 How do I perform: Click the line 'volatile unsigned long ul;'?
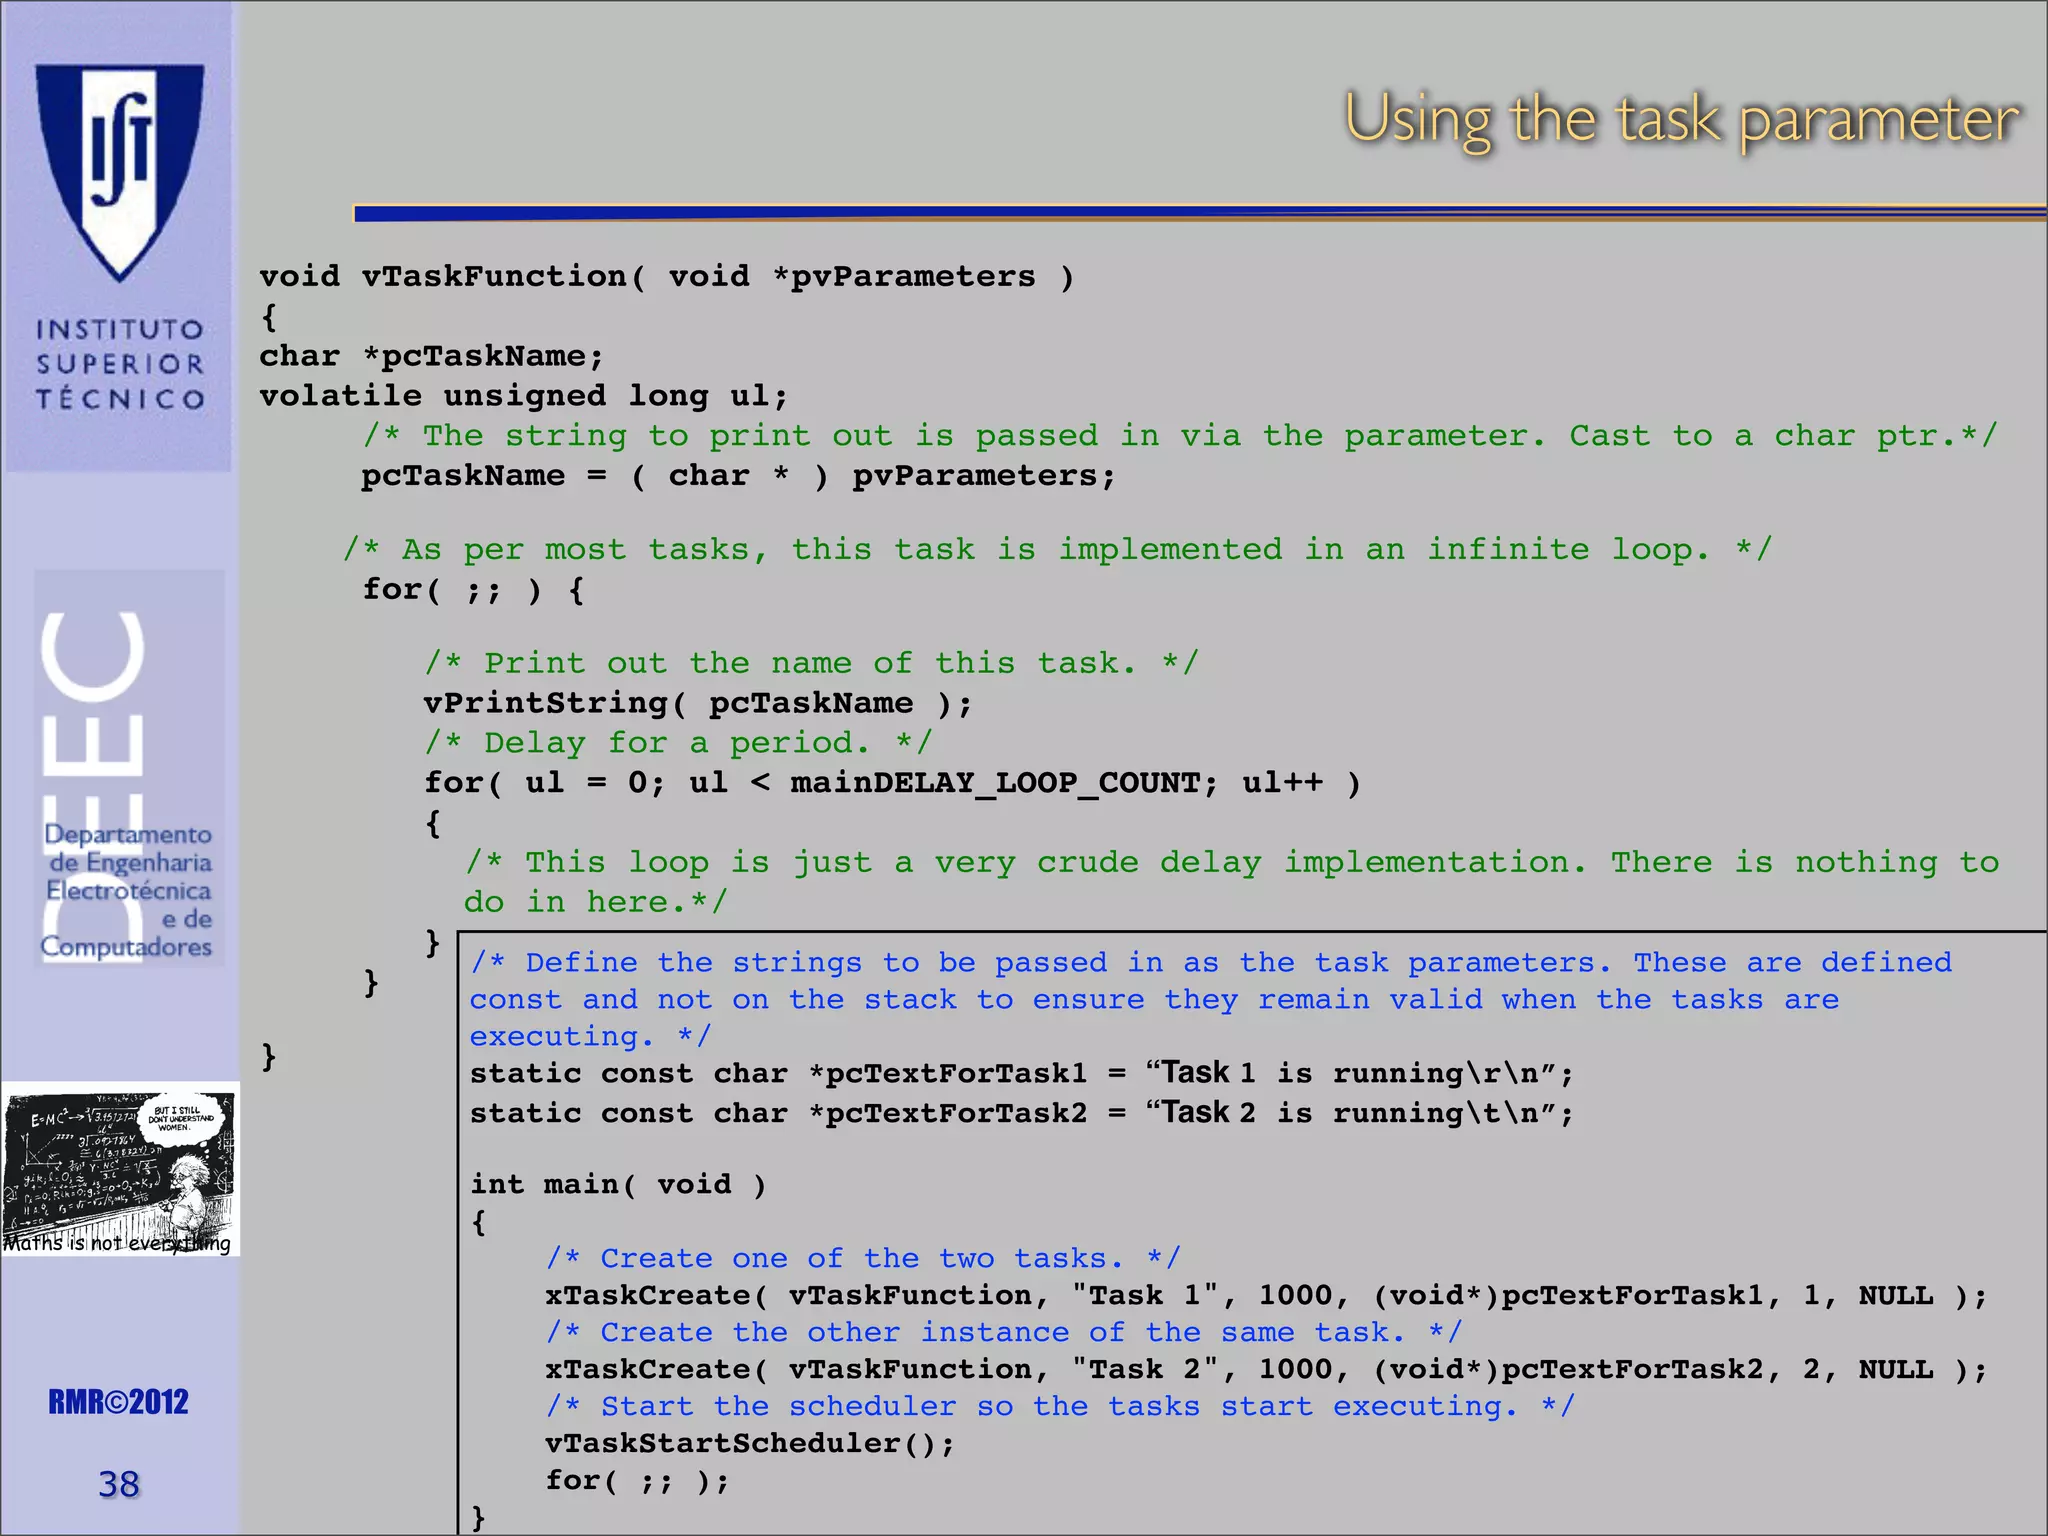tap(524, 396)
